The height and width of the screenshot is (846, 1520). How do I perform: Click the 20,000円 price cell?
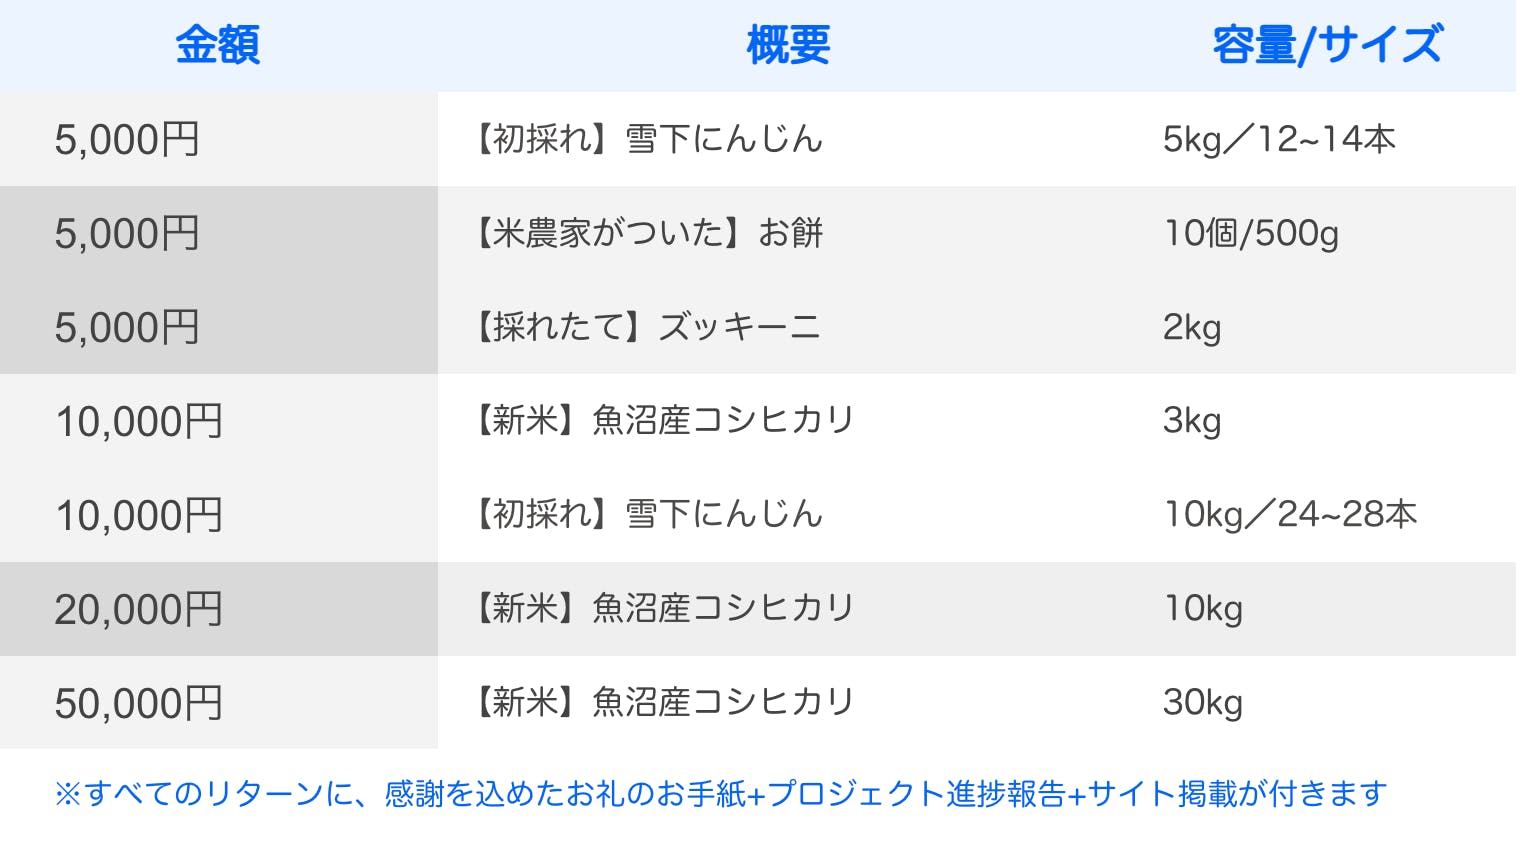point(138,609)
